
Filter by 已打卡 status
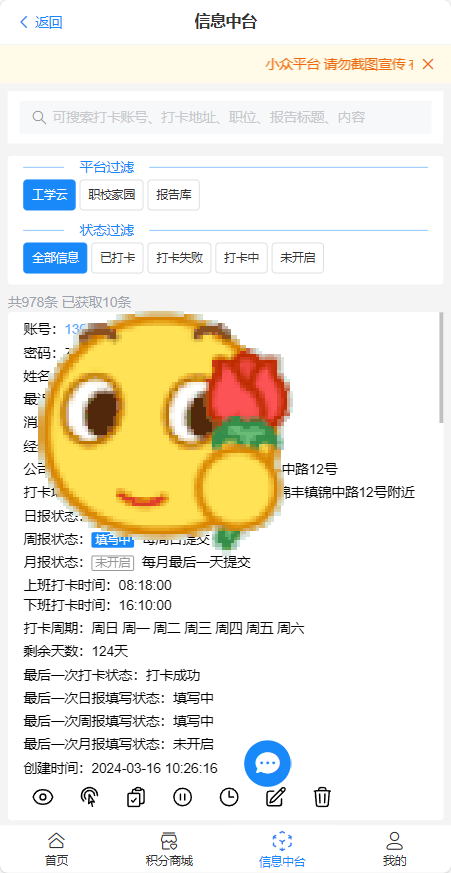coord(117,258)
